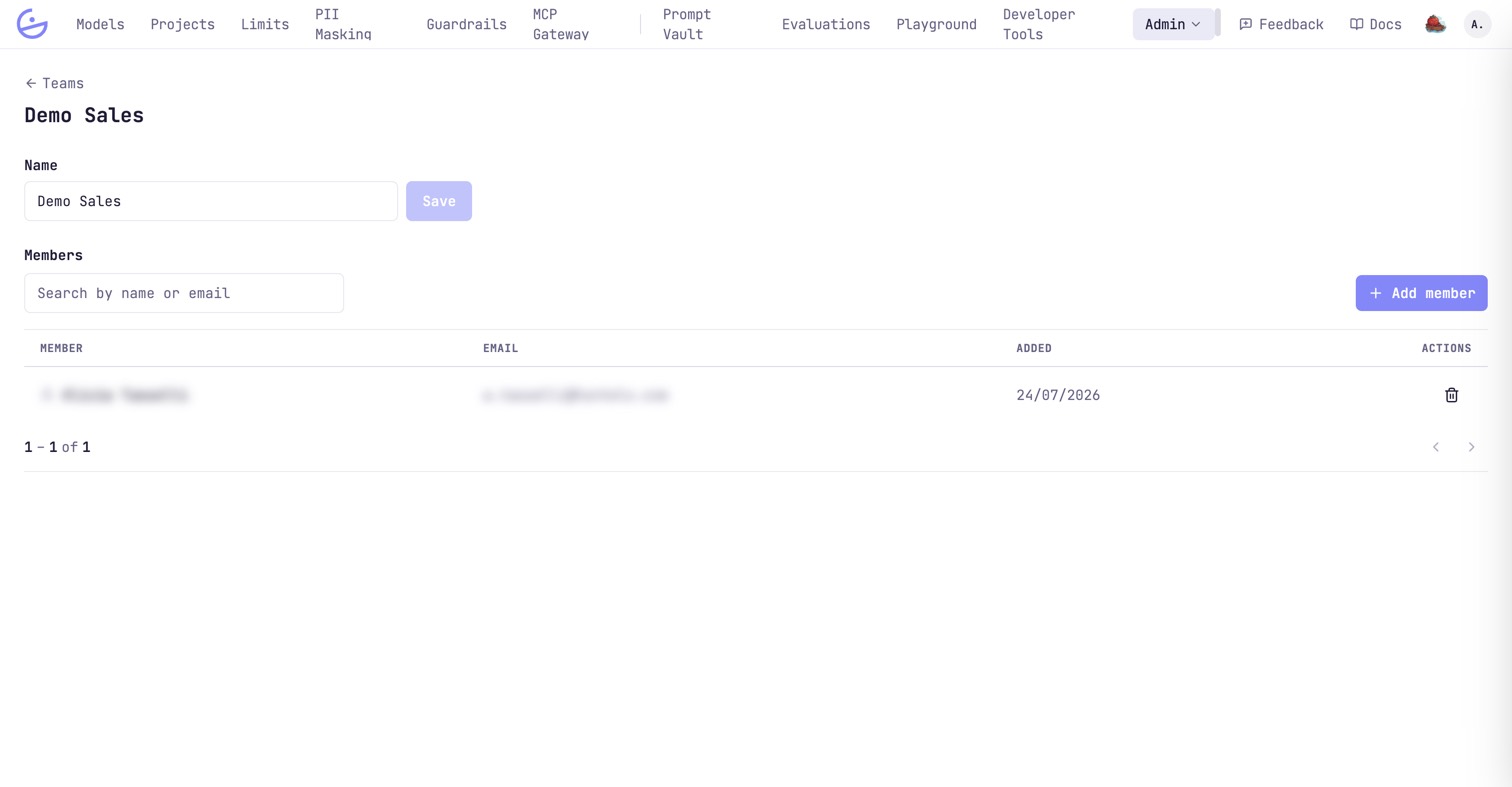Navigate to Projects
The width and height of the screenshot is (1512, 787).
tap(183, 24)
